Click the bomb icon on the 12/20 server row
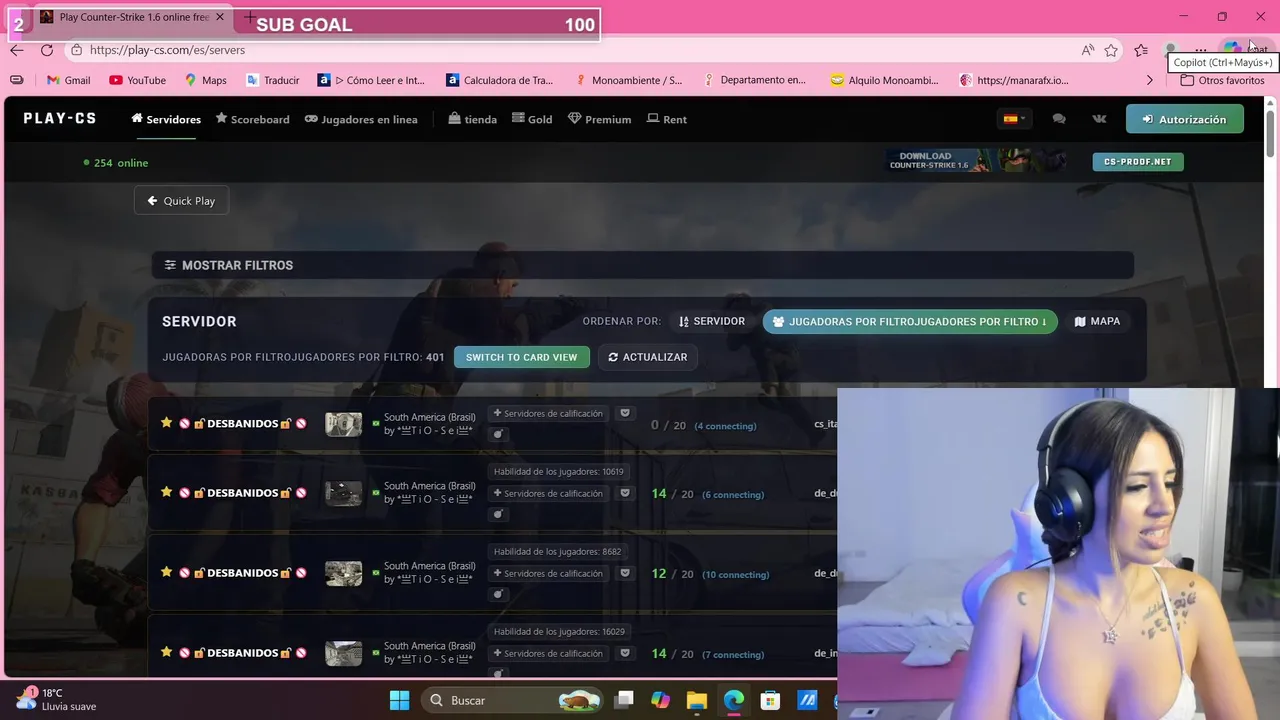The height and width of the screenshot is (720, 1280). pyautogui.click(x=498, y=594)
